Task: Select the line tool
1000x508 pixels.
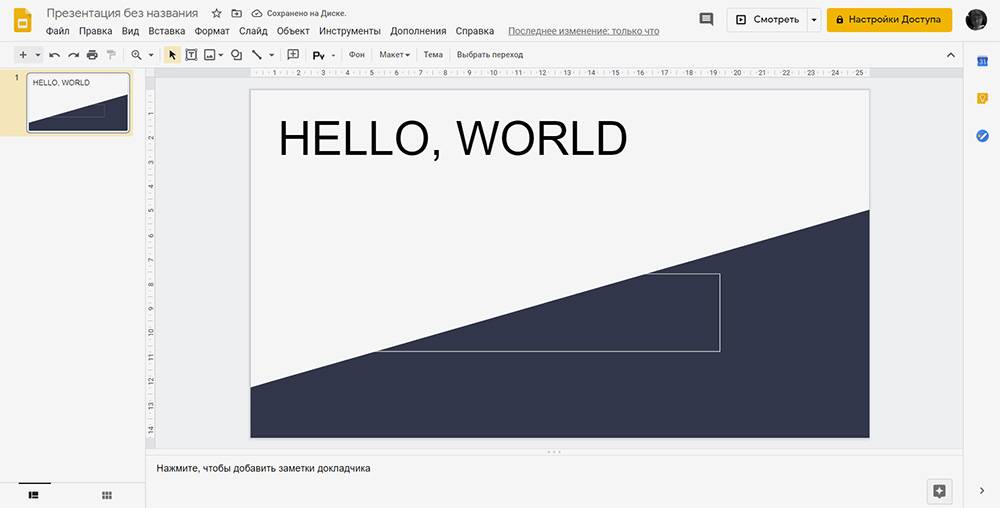Action: click(x=256, y=55)
